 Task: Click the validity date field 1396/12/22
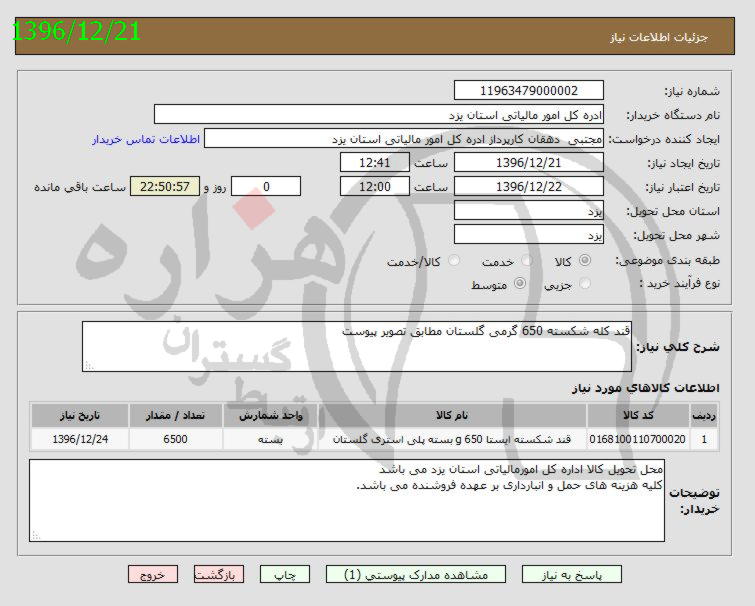tap(529, 186)
